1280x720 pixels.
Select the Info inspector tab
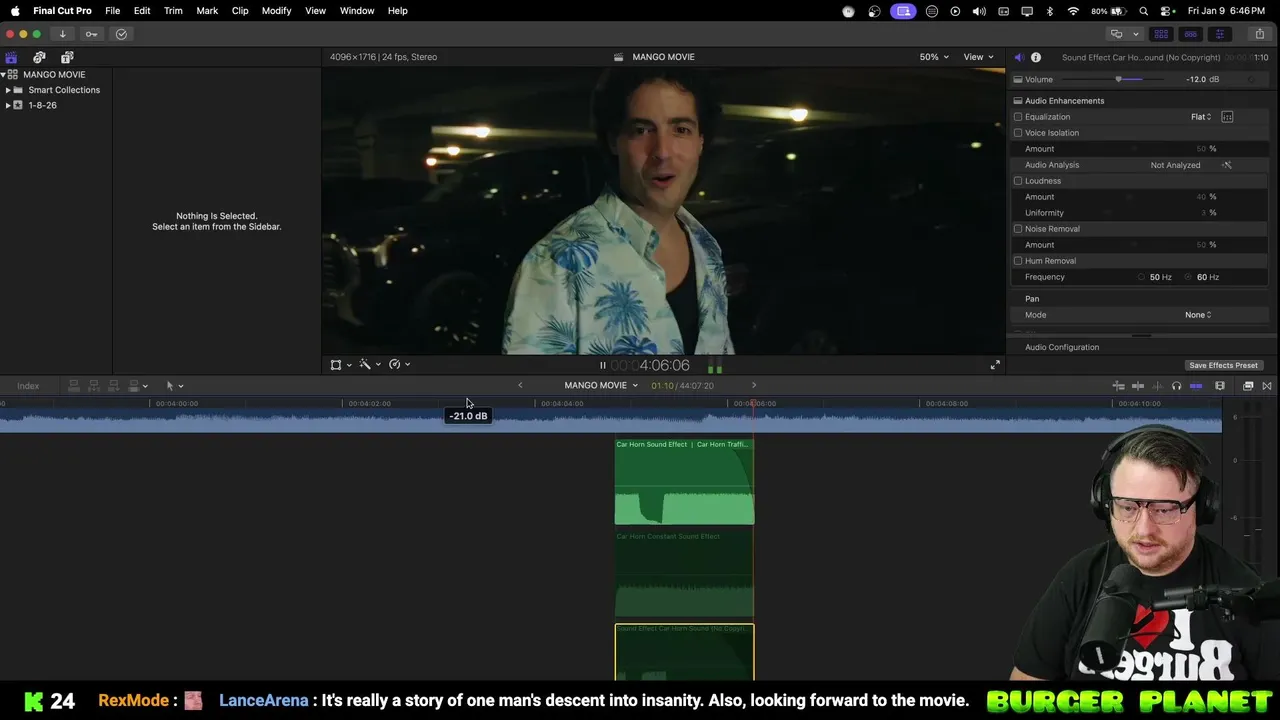(1036, 58)
